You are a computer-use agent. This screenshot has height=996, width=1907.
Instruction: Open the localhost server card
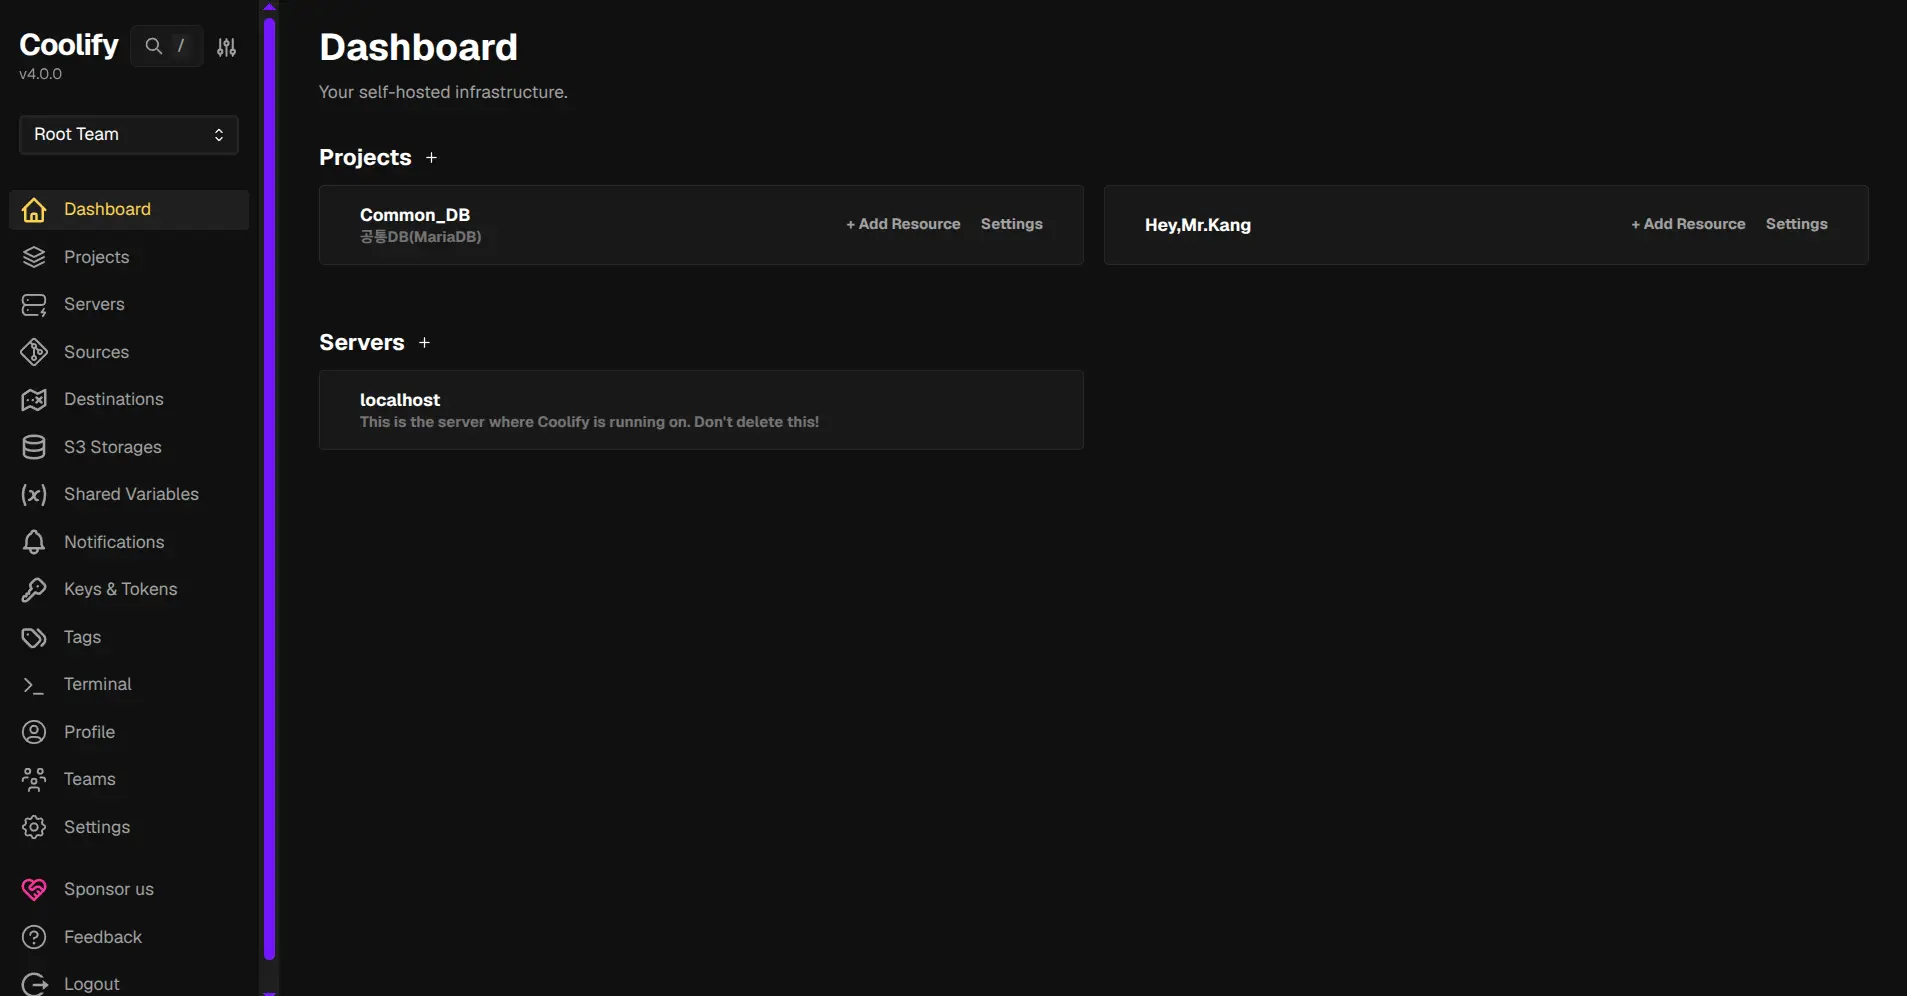coord(701,410)
